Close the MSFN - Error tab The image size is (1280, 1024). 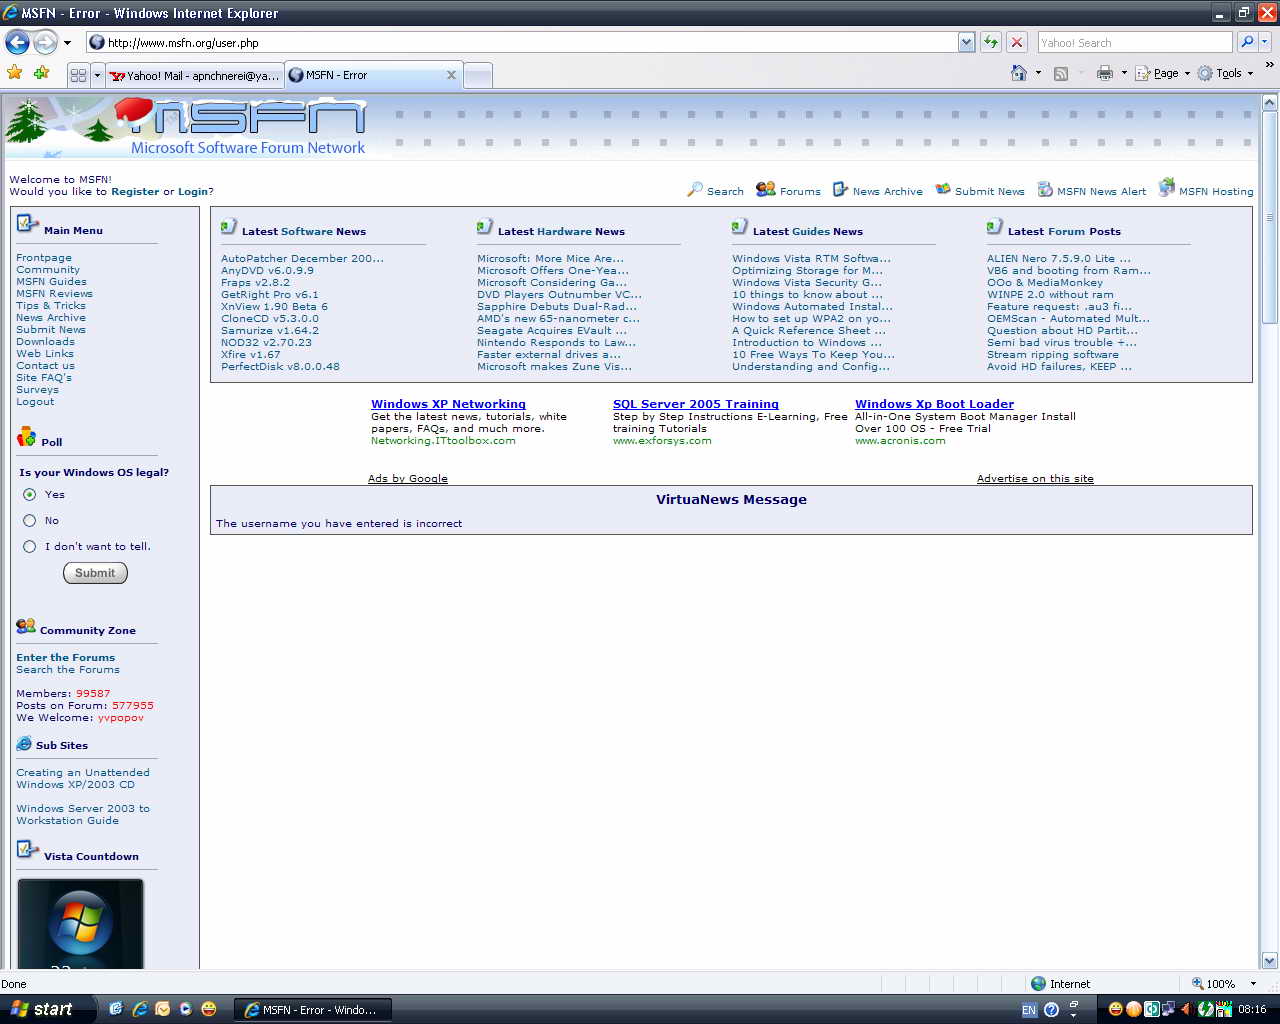[451, 75]
